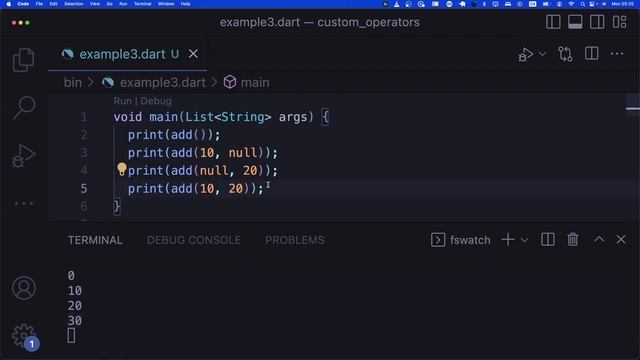Maximize panel size chevron

coord(599,239)
